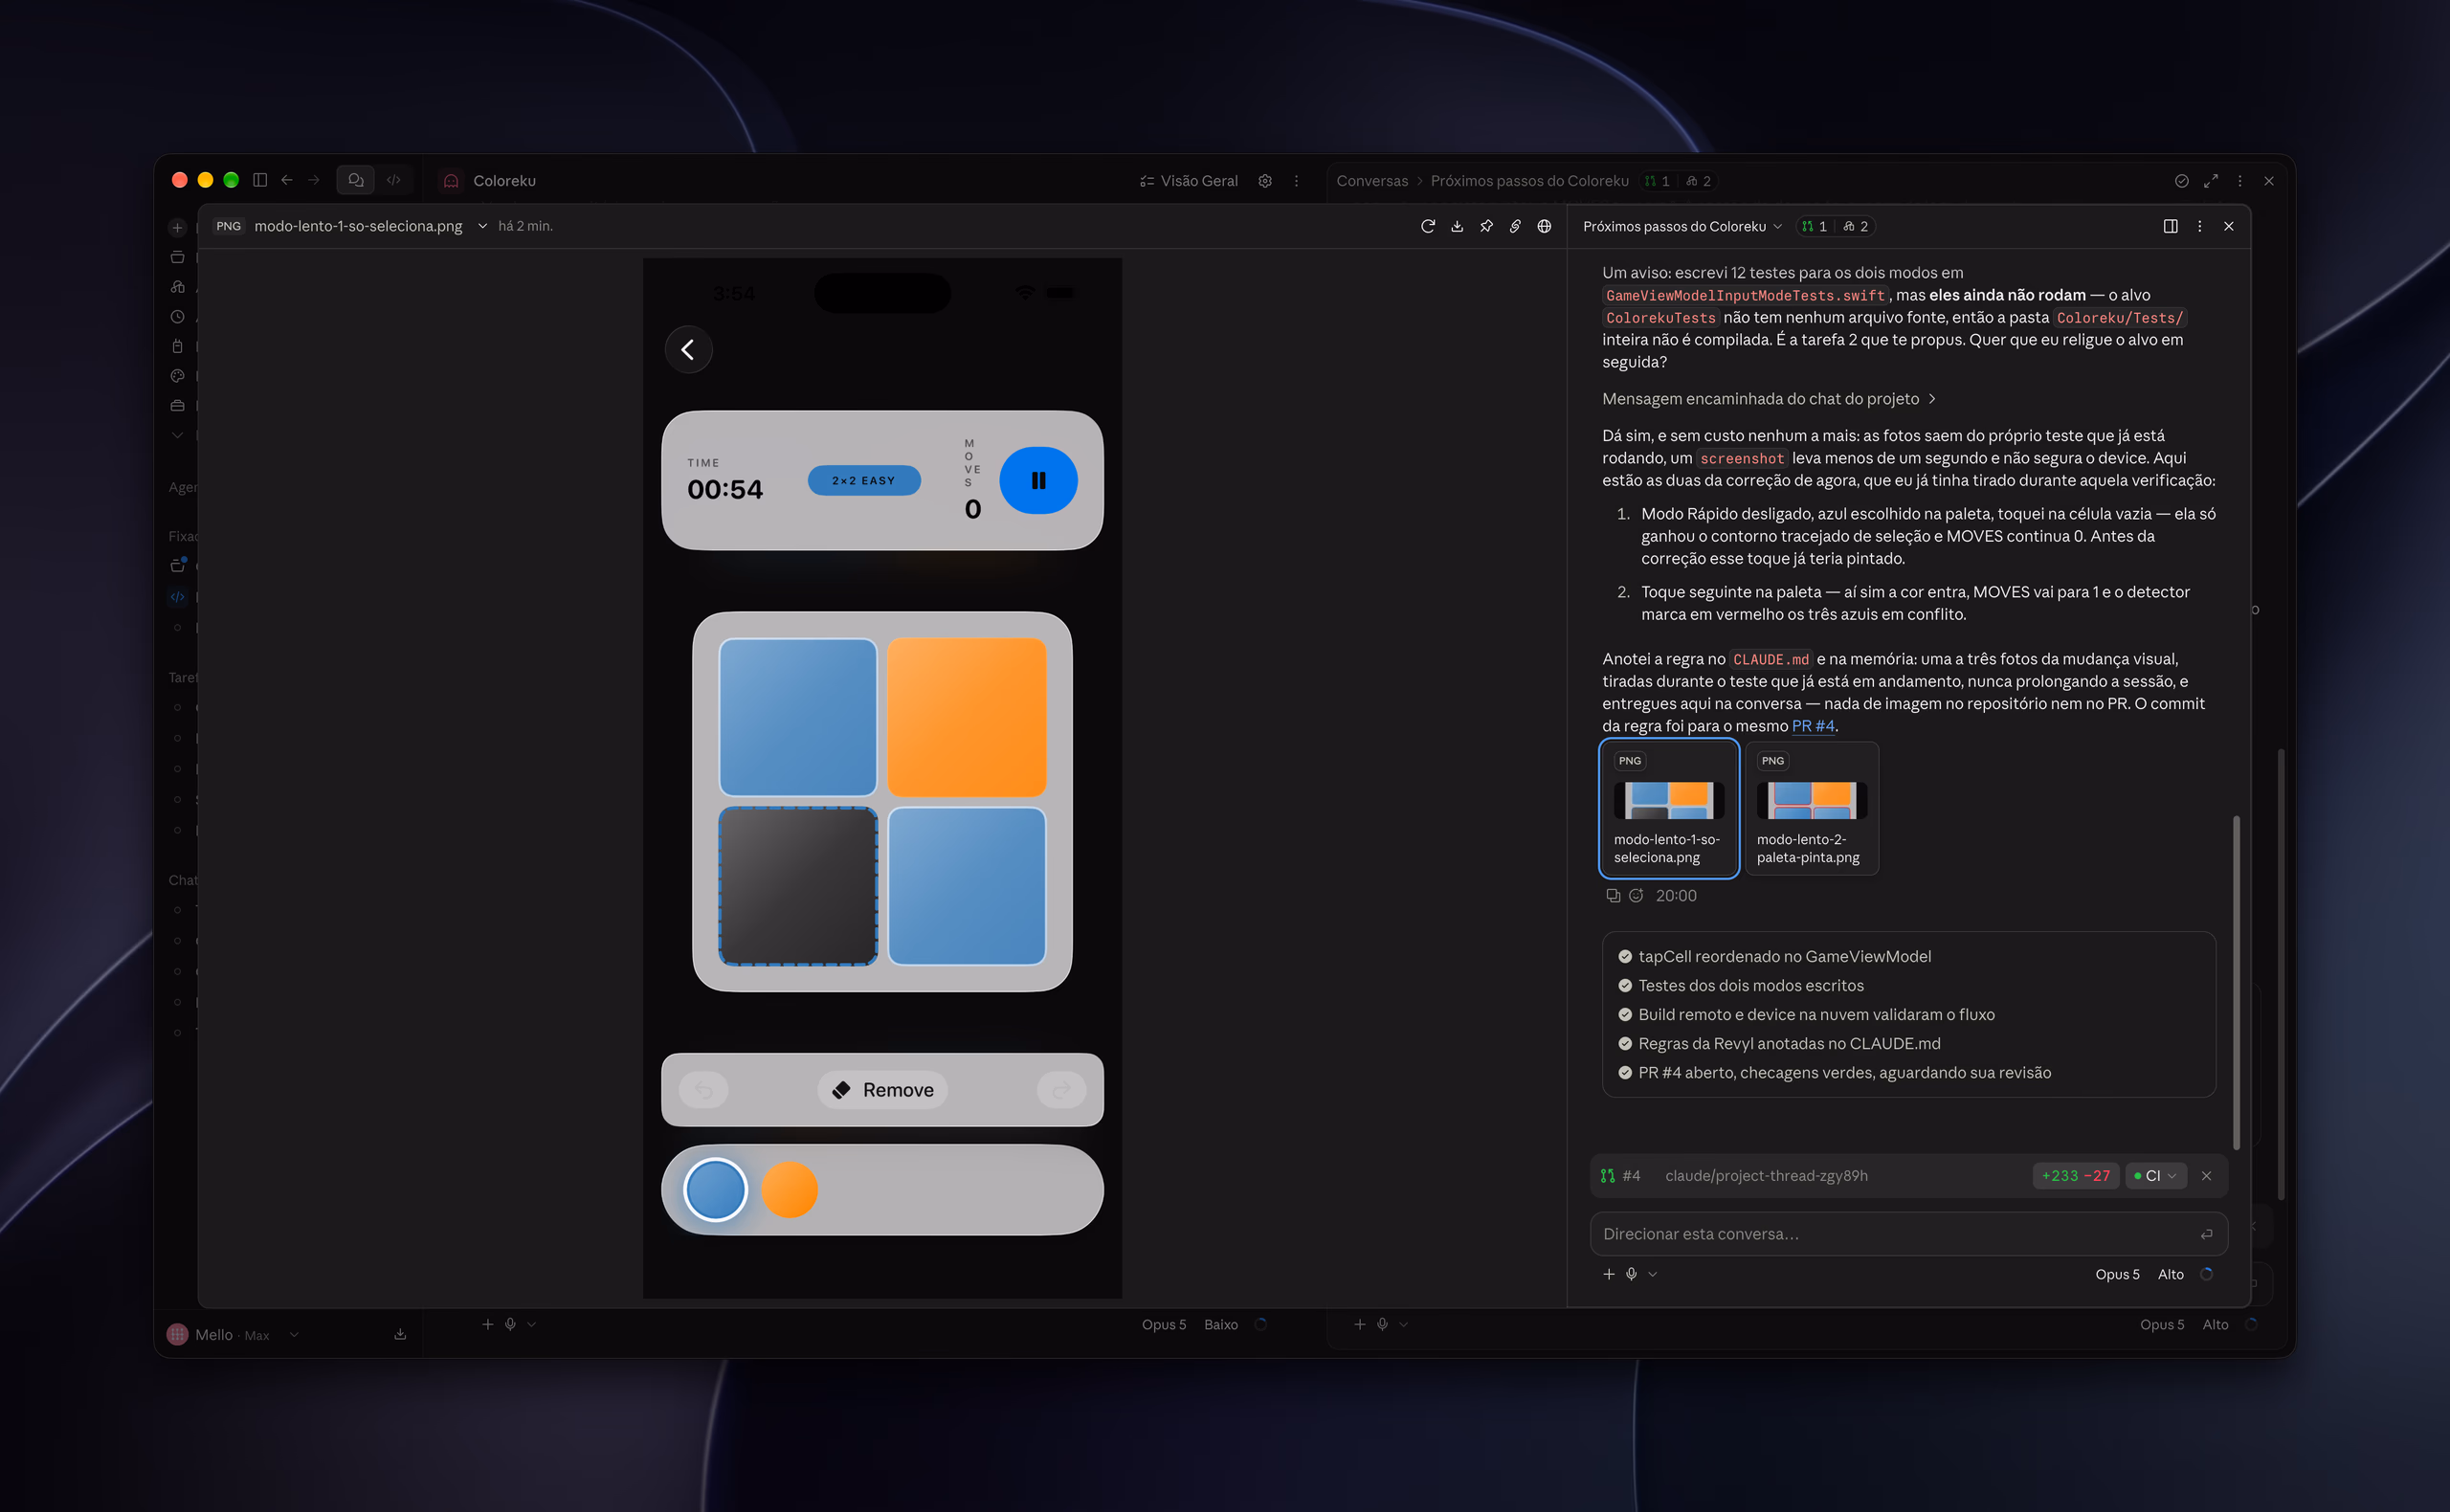This screenshot has height=1512, width=2450.
Task: Open the PR #4 link in the message
Action: pyautogui.click(x=1812, y=726)
